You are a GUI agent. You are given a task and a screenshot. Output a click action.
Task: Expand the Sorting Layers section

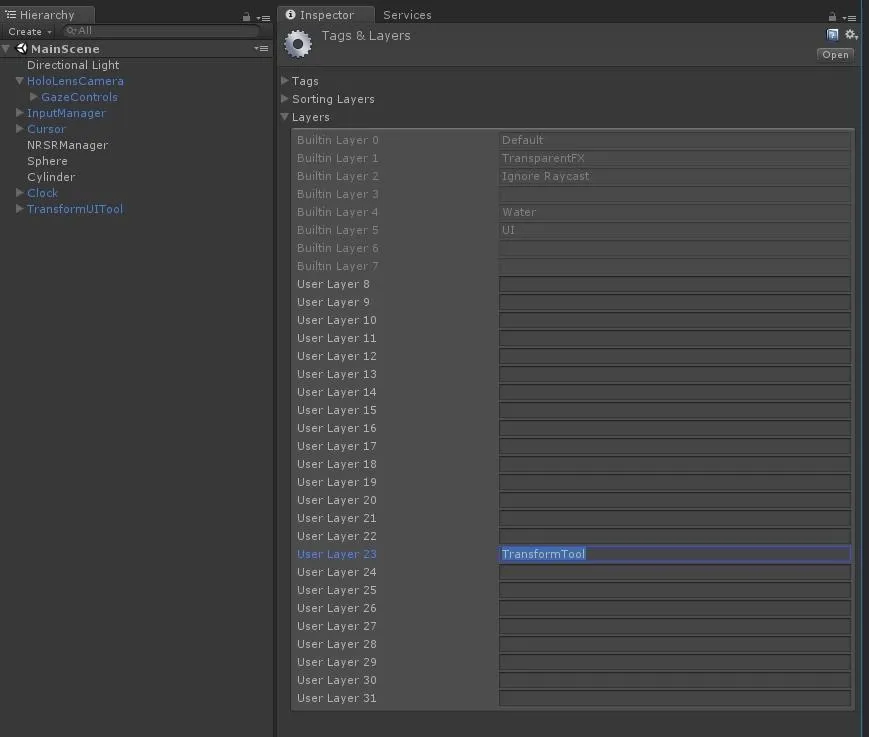coord(285,99)
